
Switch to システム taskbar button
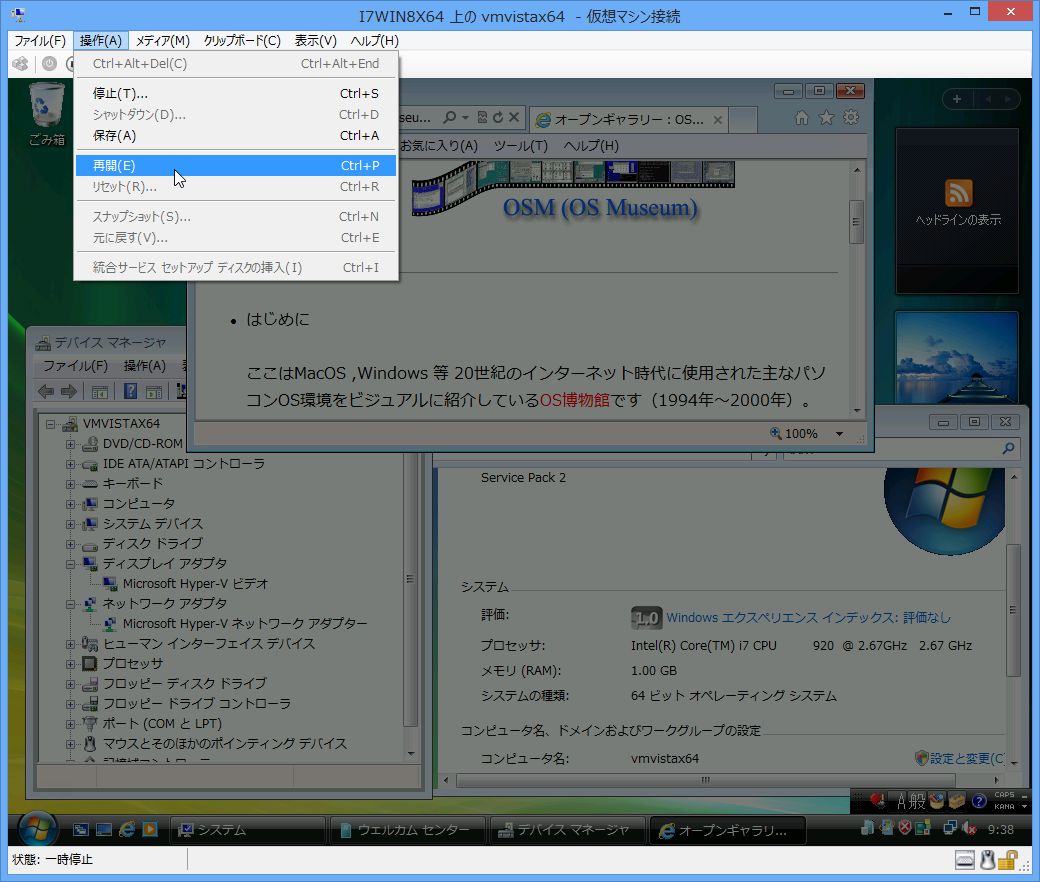pos(248,830)
